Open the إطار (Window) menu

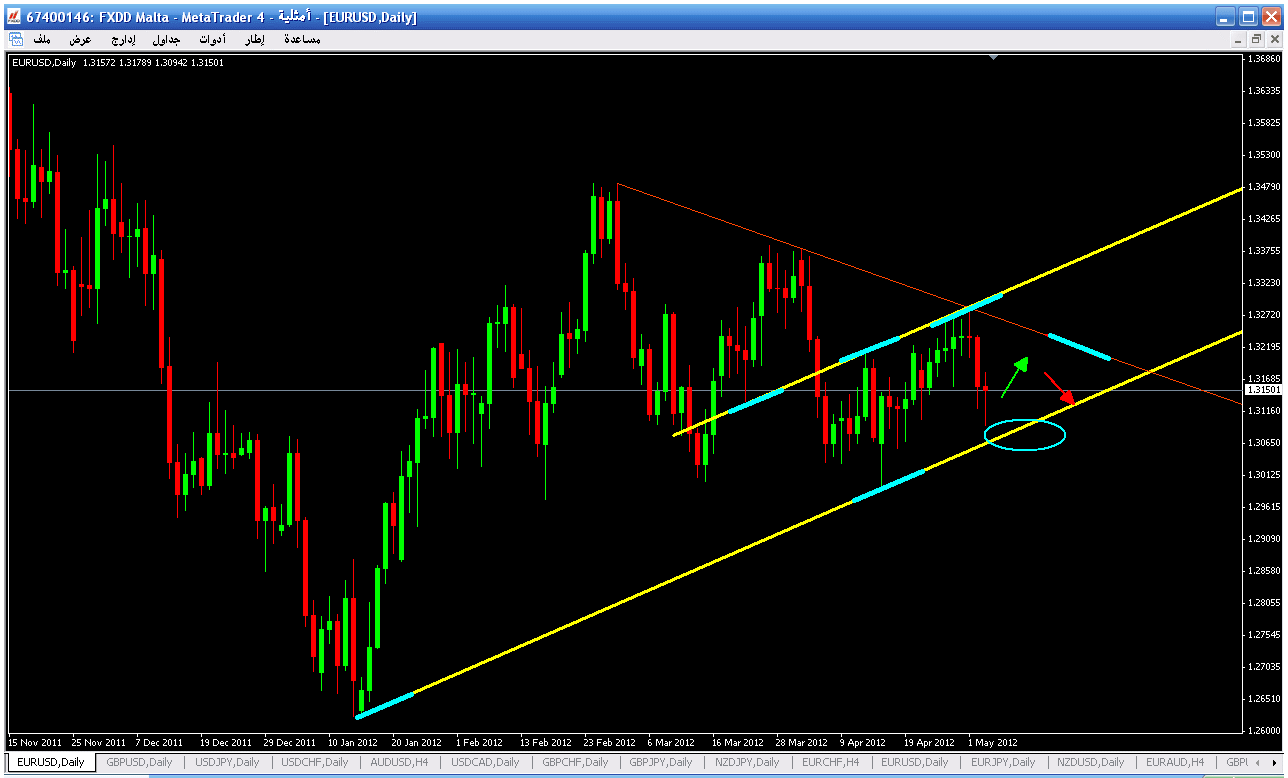[x=255, y=39]
